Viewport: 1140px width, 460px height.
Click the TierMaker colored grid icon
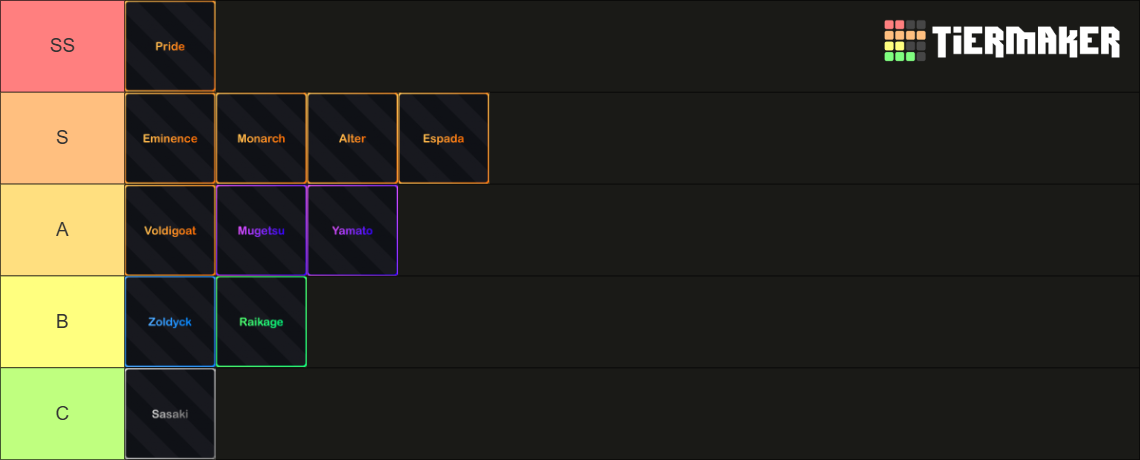[905, 41]
